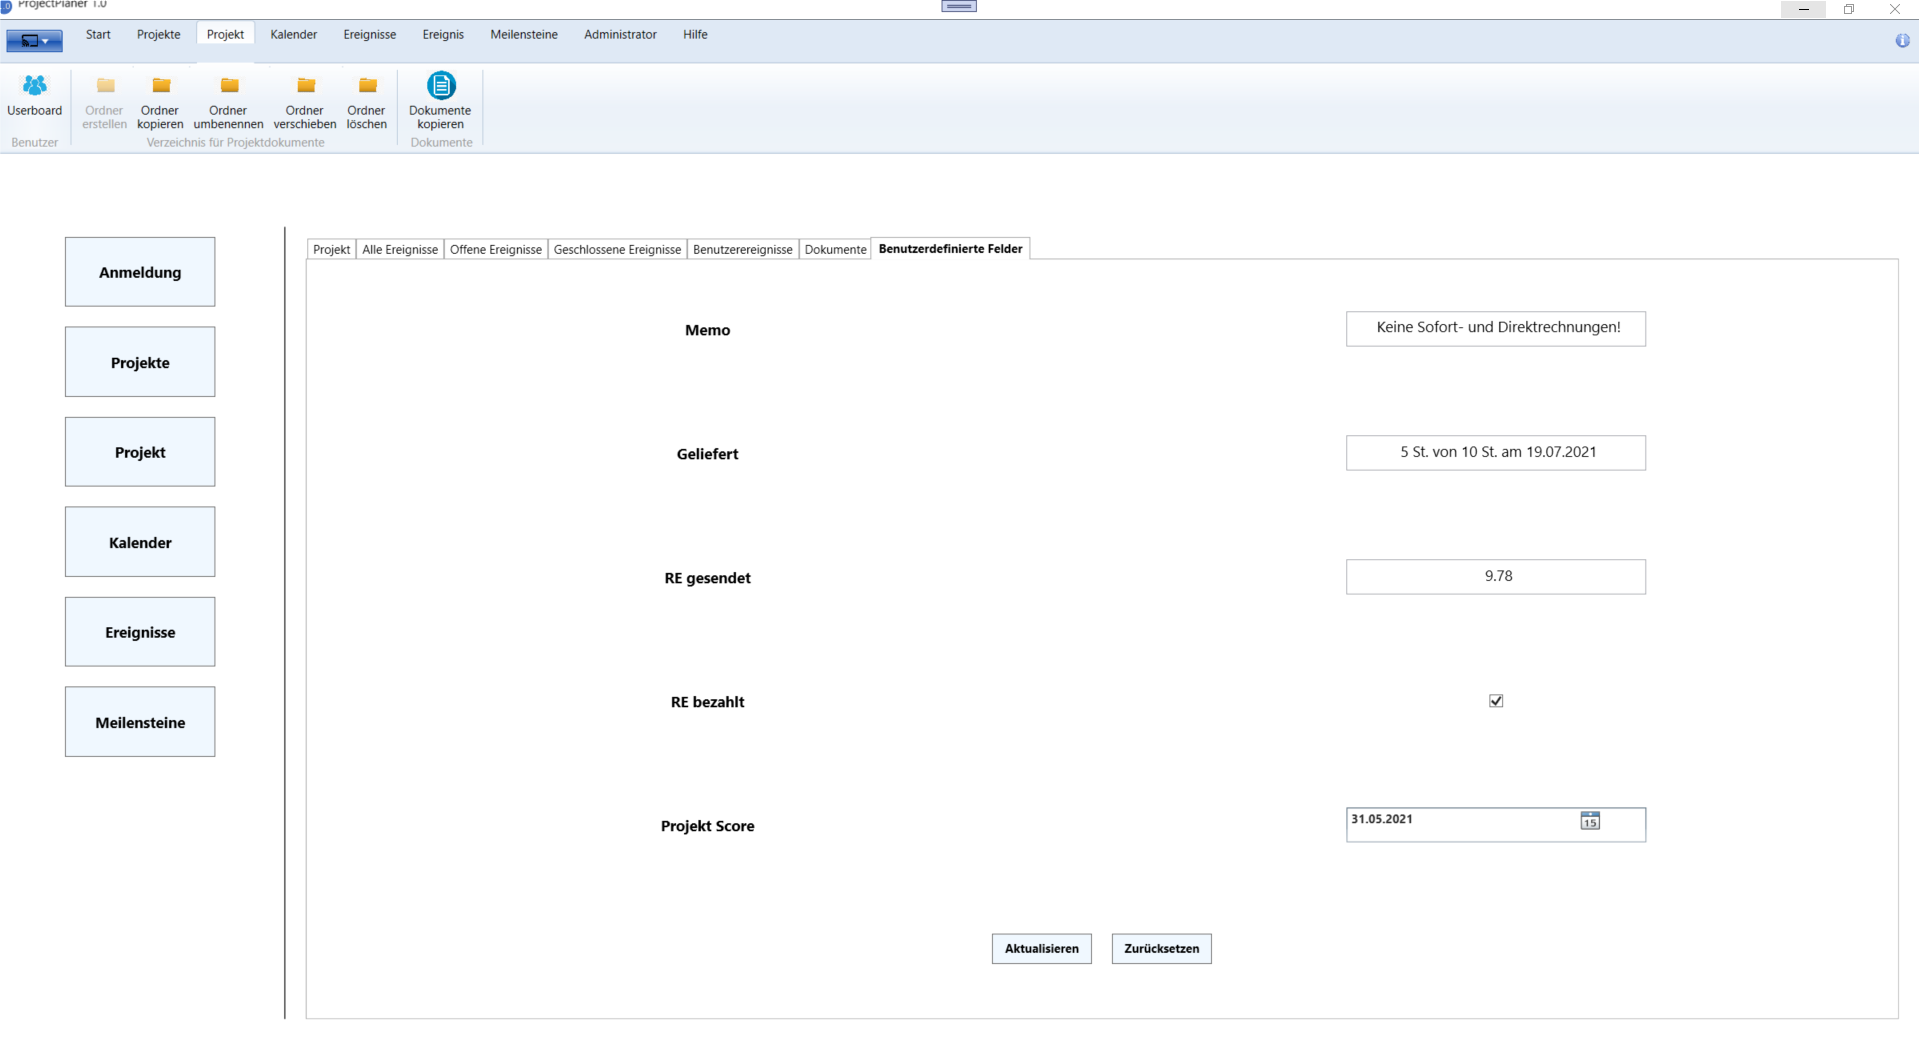Switch to Alle Ereignisse tab
1919x1038 pixels.
pos(400,249)
